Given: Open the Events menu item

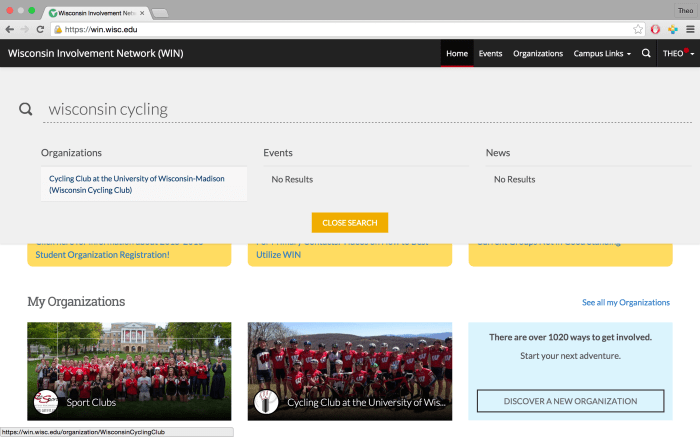Looking at the screenshot, I should (490, 53).
